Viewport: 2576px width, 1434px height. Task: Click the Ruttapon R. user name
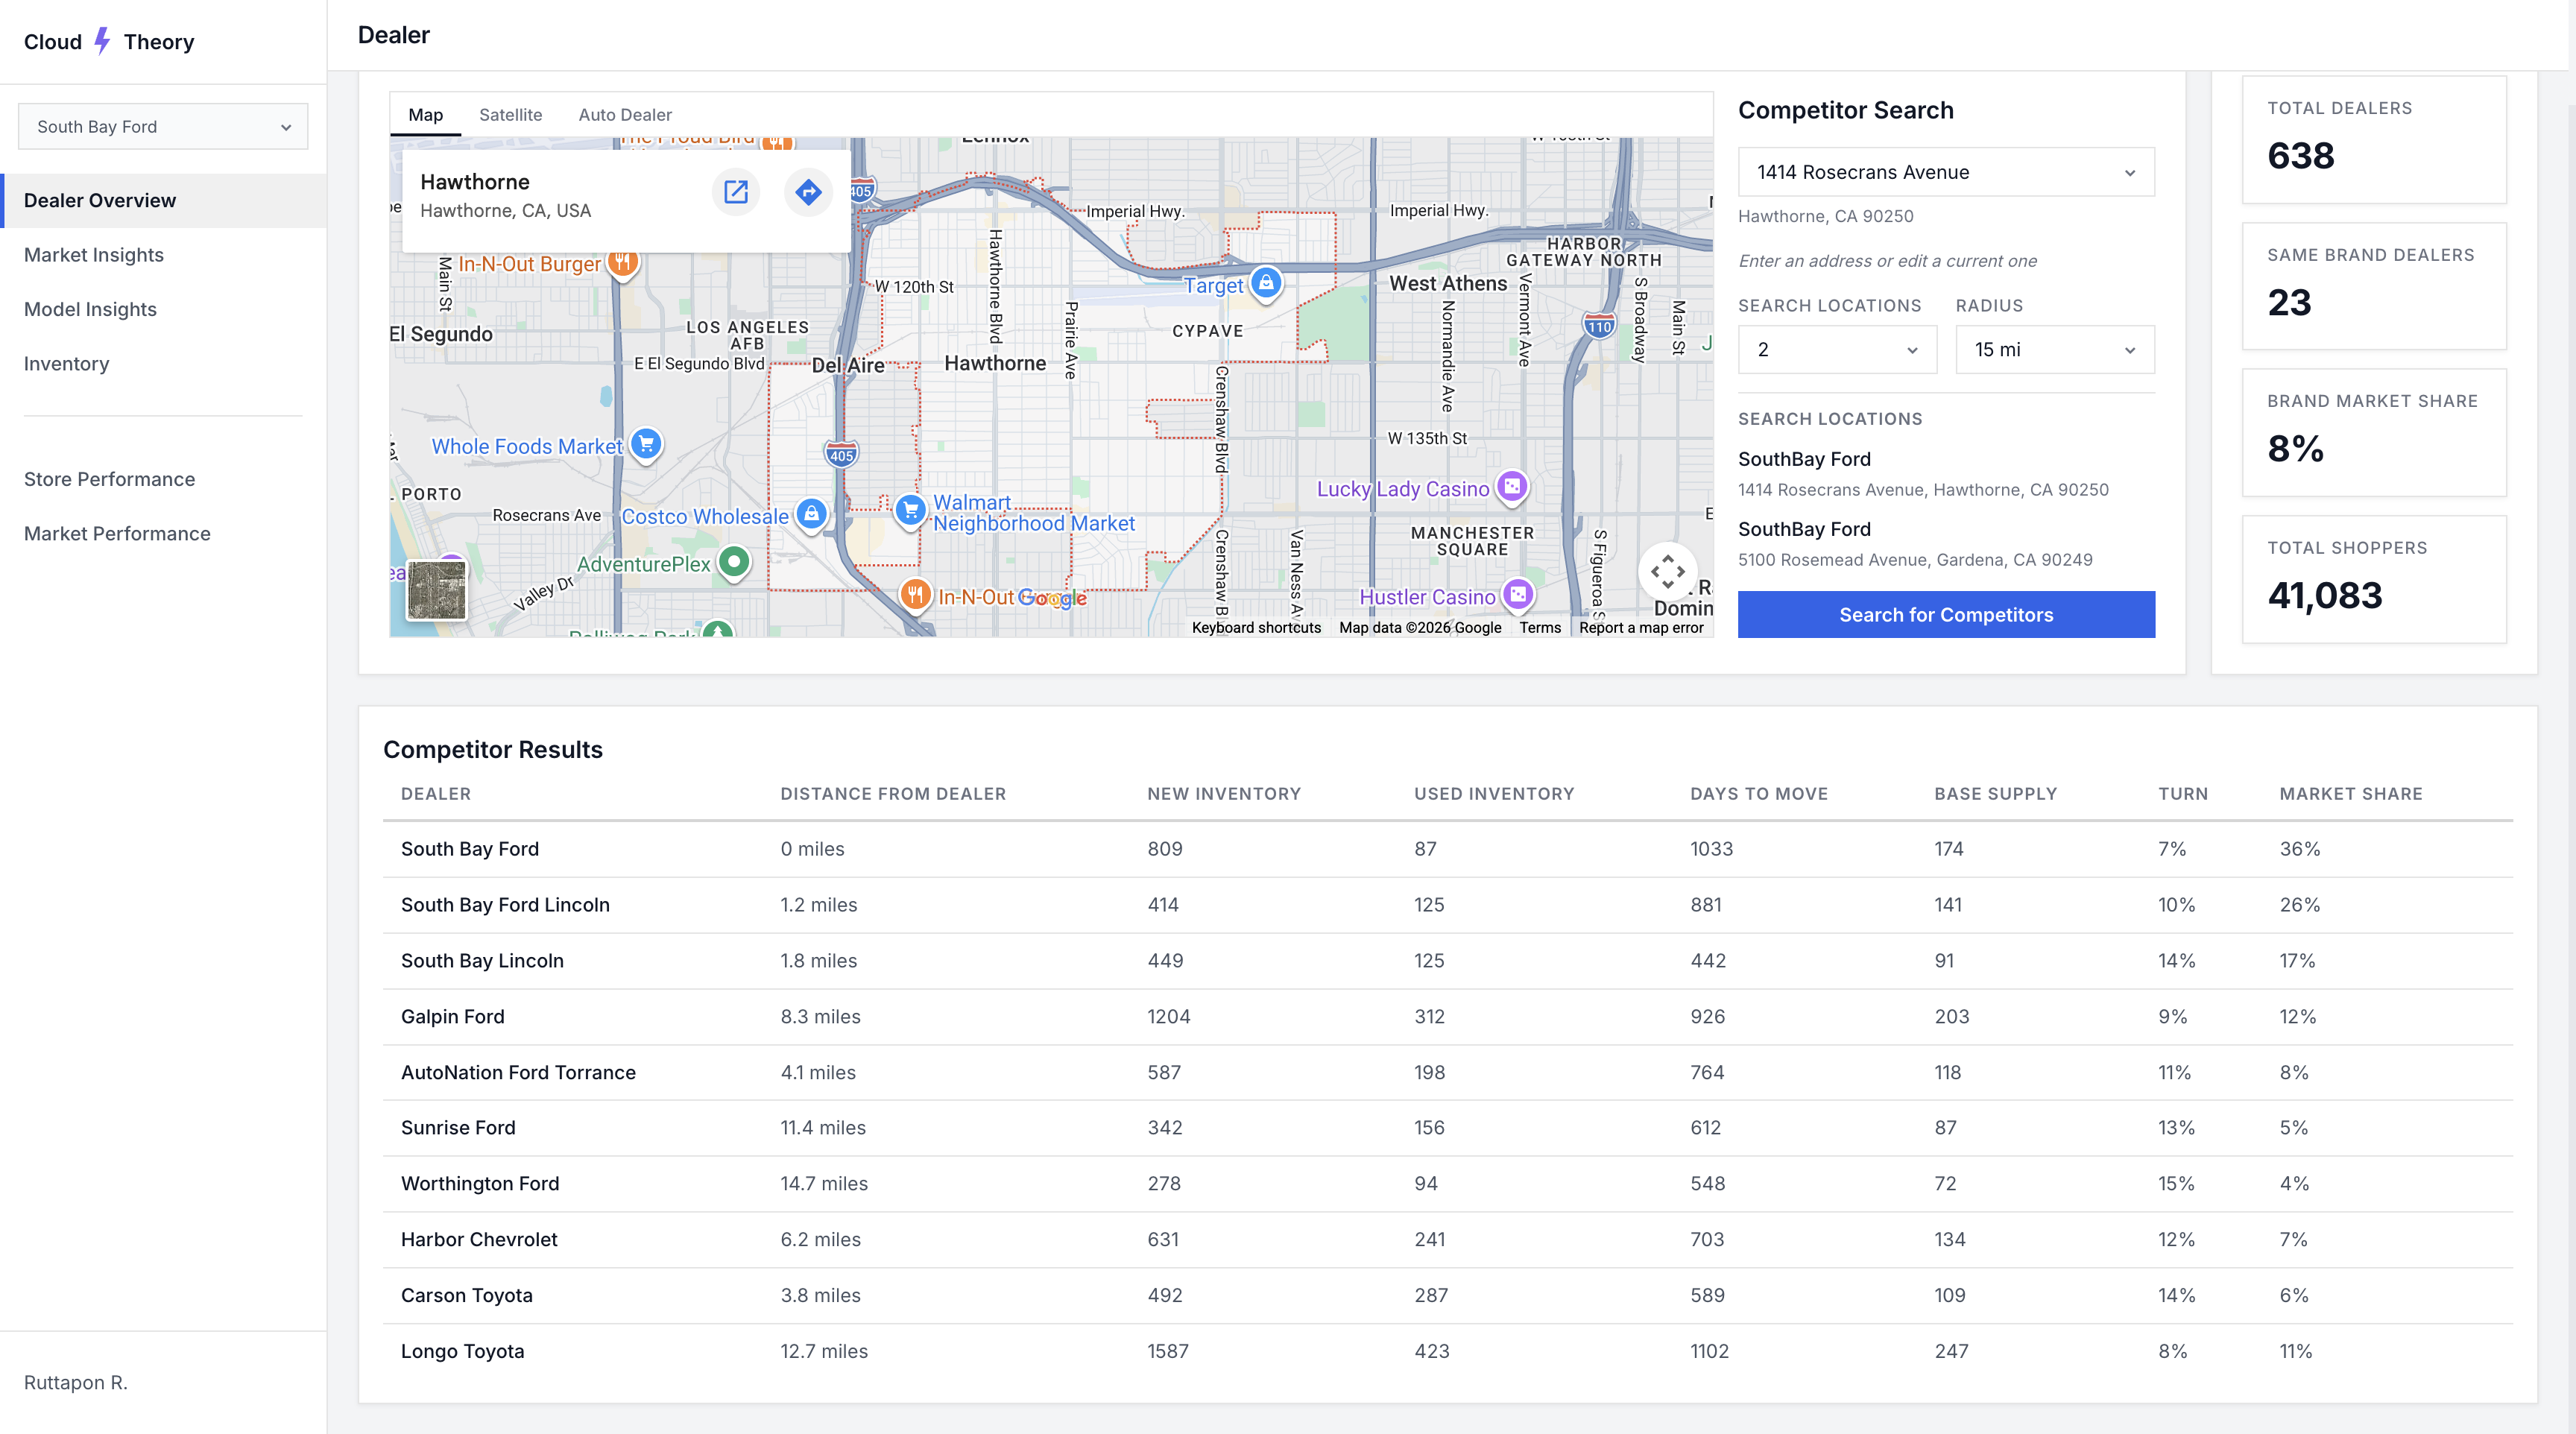click(x=76, y=1382)
